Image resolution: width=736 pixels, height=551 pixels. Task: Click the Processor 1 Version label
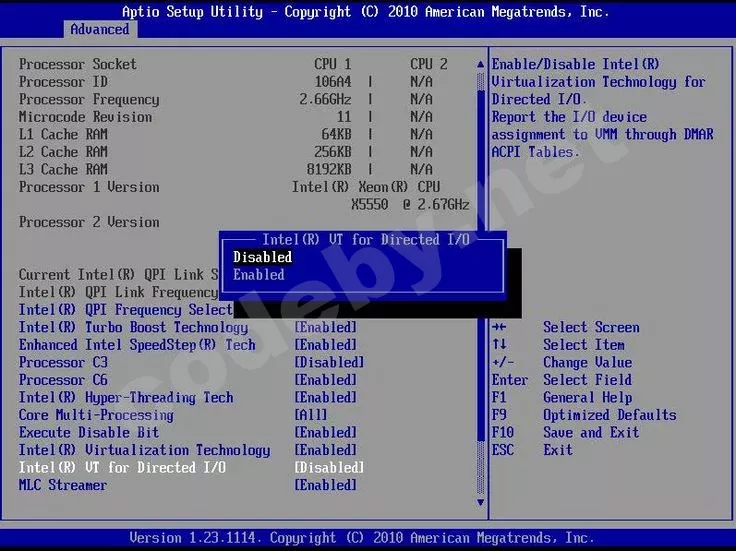coord(89,187)
